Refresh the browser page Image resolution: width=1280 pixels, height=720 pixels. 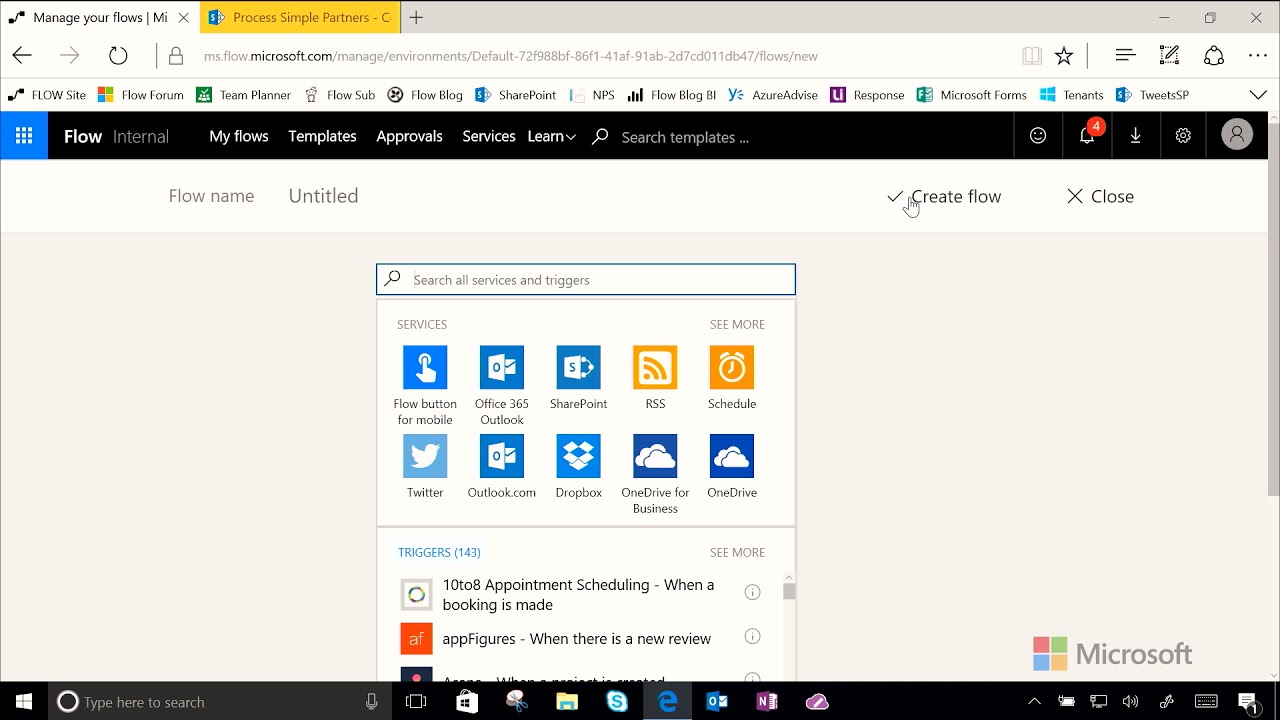pos(118,56)
